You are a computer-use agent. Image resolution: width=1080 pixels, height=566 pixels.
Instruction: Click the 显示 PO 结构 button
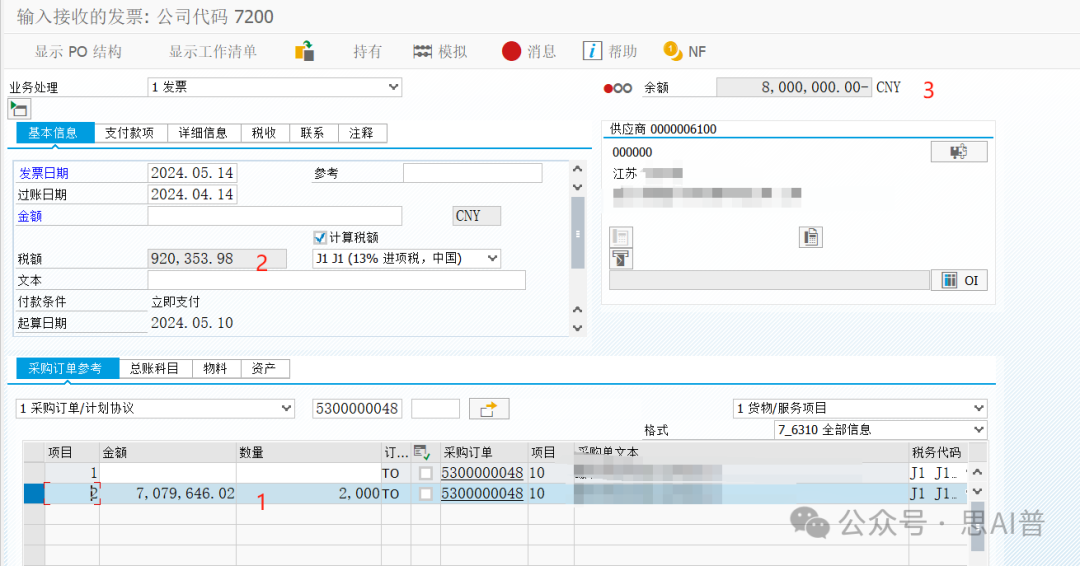(78, 51)
